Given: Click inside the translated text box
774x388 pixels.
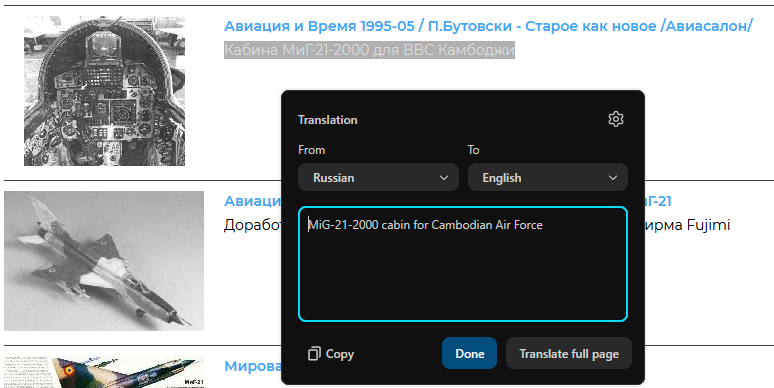Looking at the screenshot, I should coord(463,264).
